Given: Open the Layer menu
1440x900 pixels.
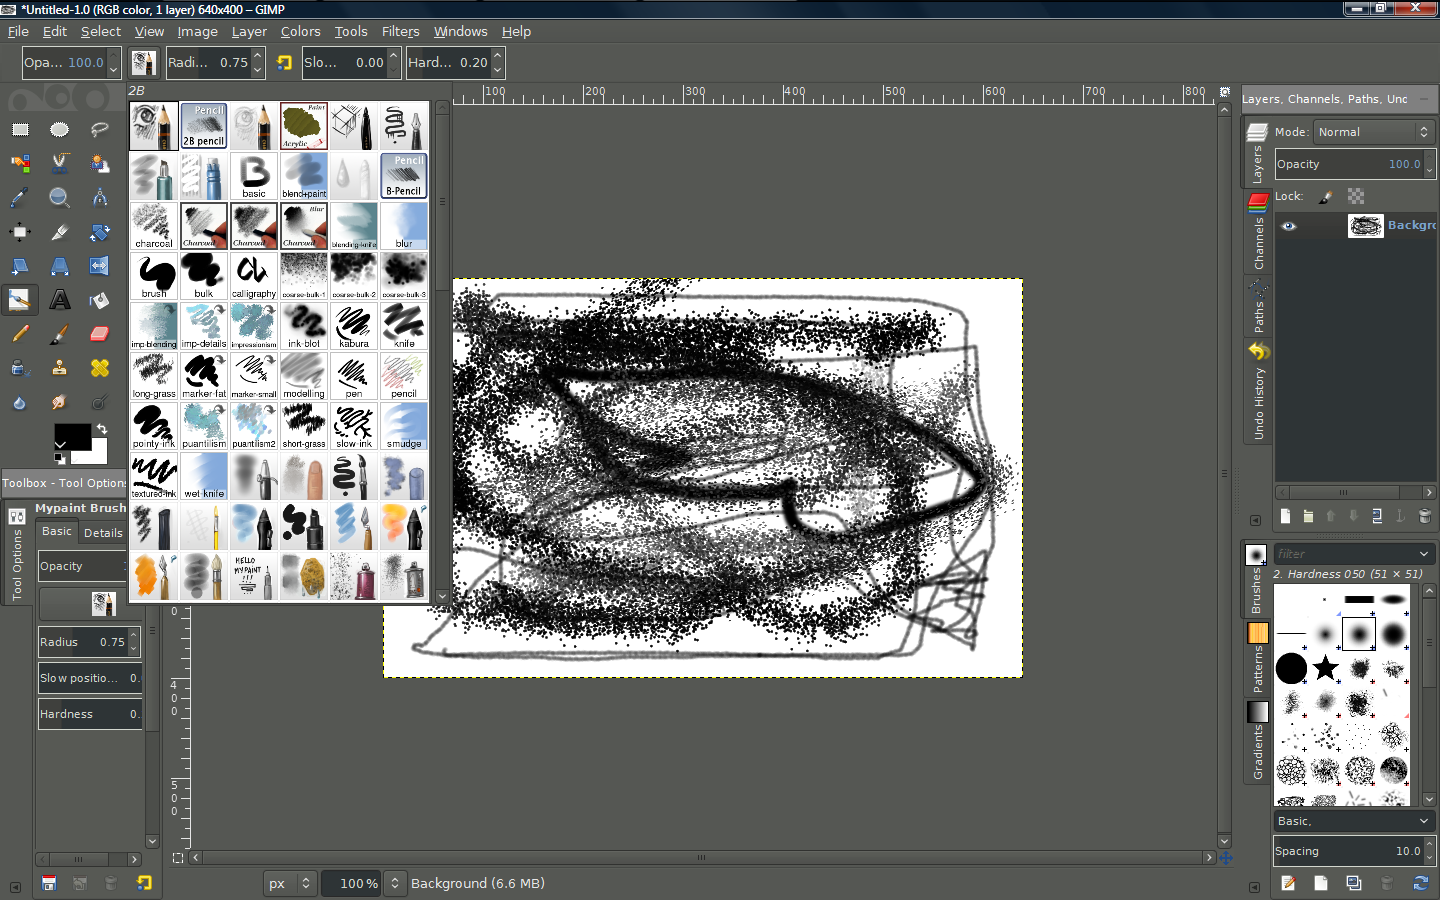Looking at the screenshot, I should pyautogui.click(x=249, y=32).
